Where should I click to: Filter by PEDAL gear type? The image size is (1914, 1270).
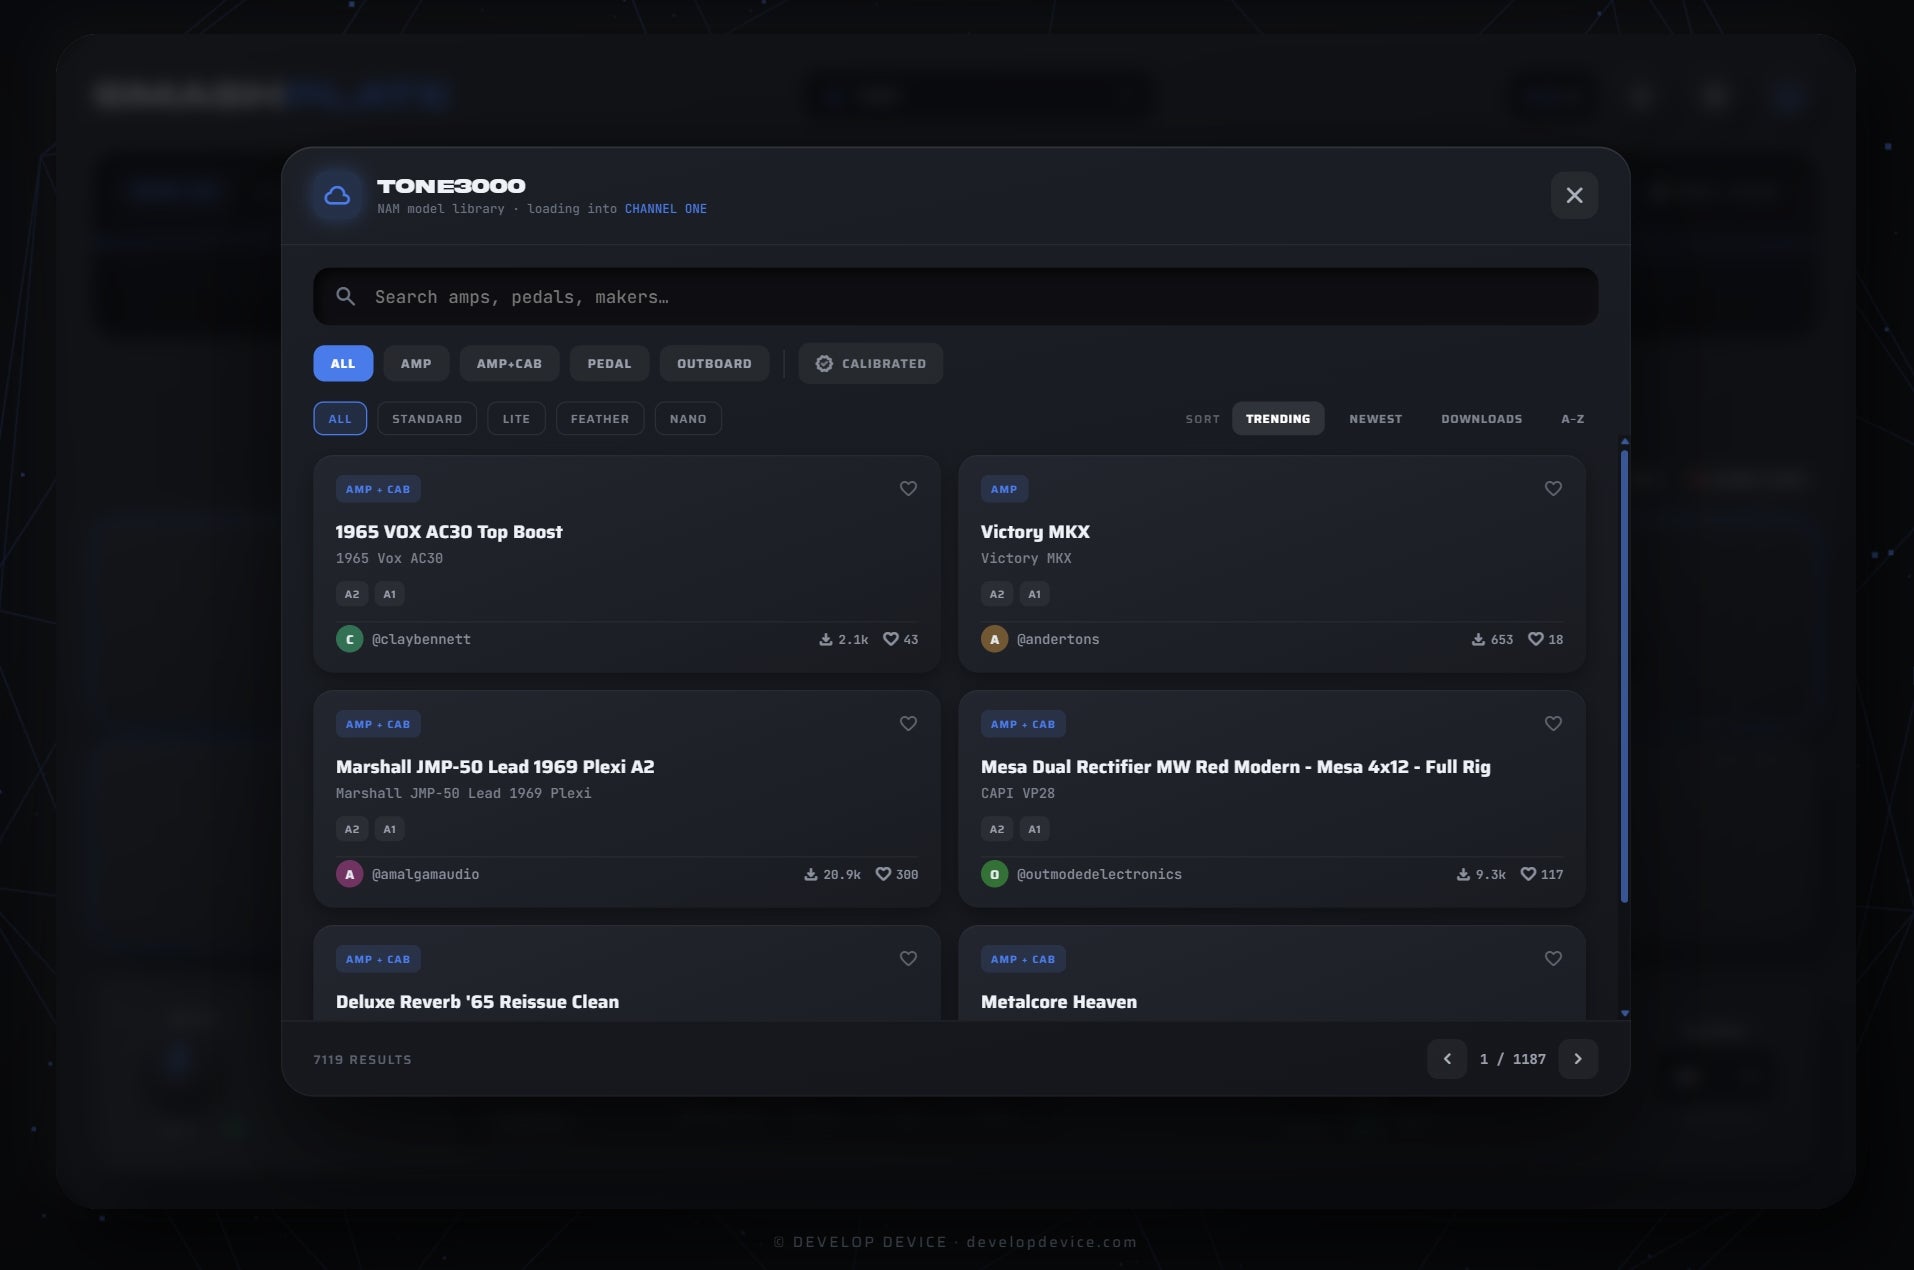609,363
